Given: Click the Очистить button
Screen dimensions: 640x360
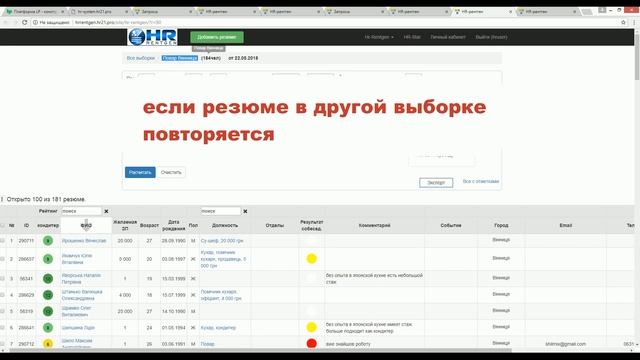Looking at the screenshot, I should 171,172.
